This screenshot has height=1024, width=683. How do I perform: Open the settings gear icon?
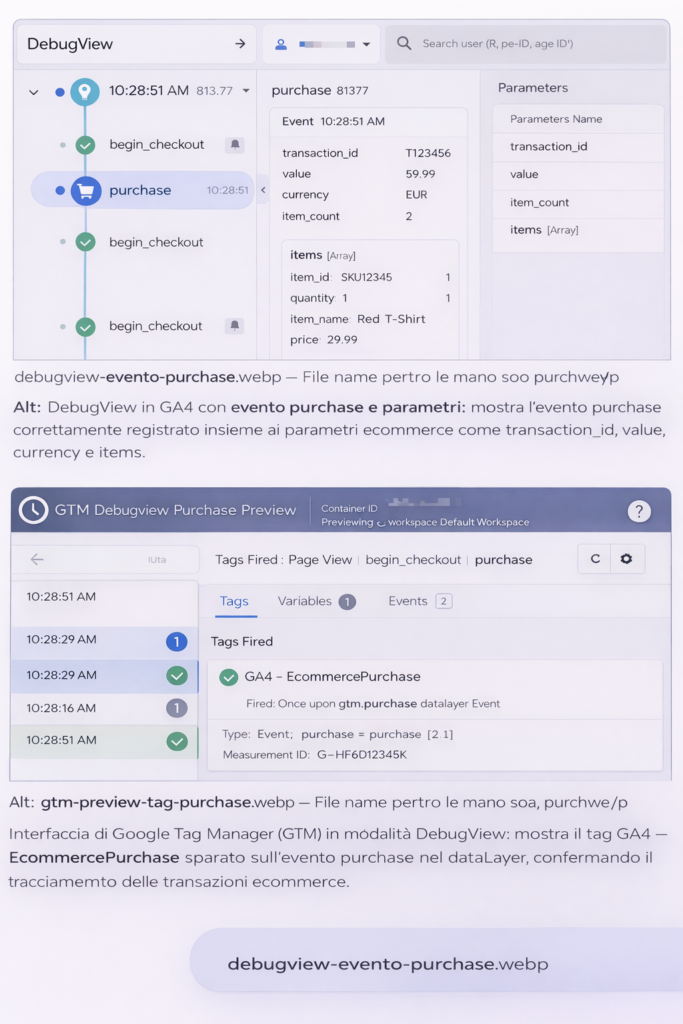(626, 559)
